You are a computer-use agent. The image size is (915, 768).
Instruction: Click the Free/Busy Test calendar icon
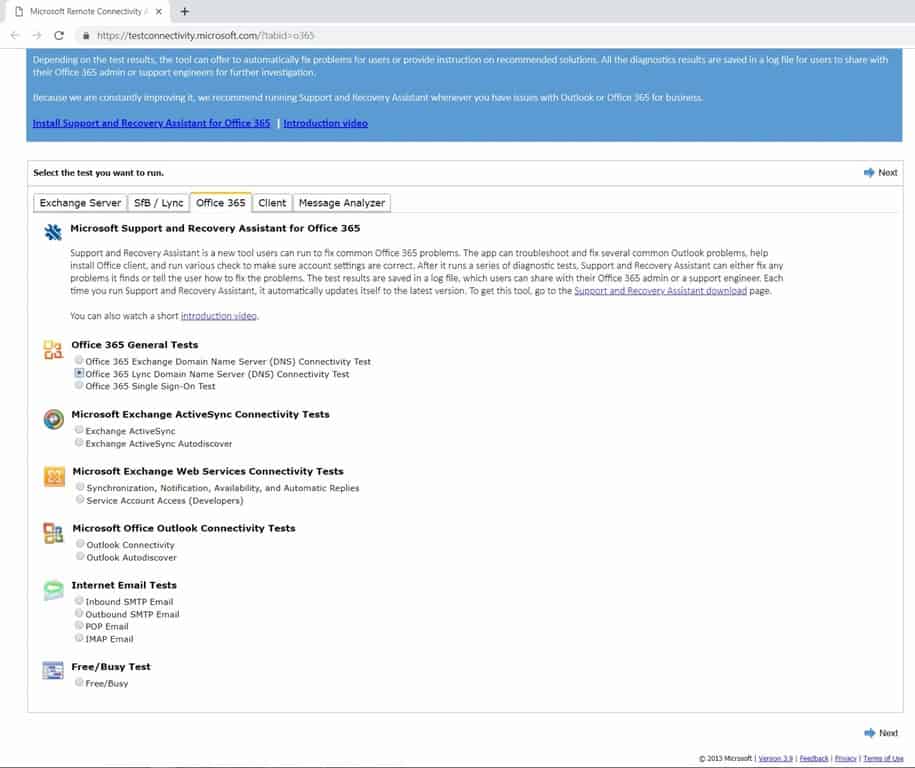(x=52, y=671)
